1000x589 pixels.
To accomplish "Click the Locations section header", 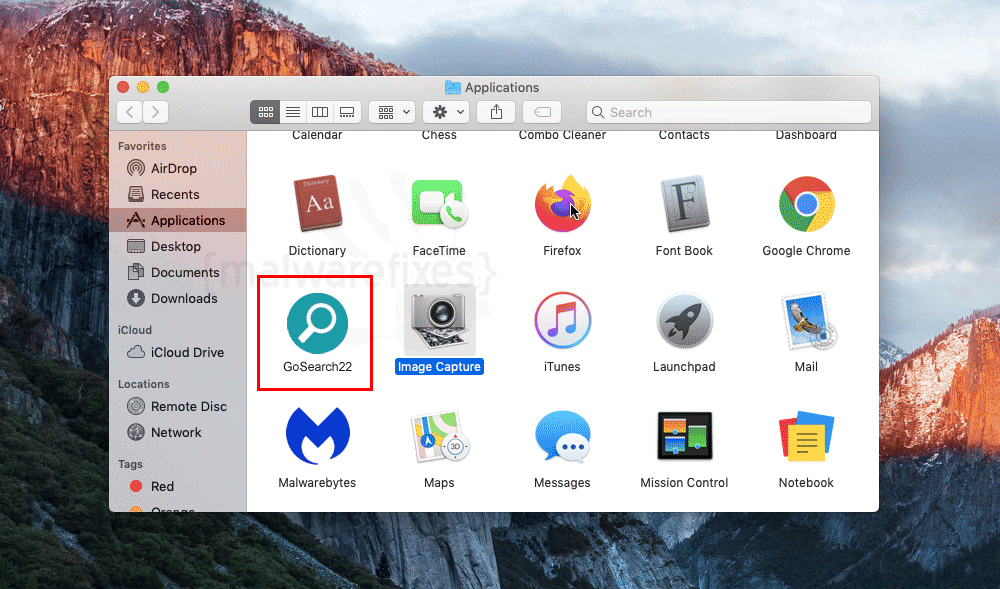I will (x=143, y=384).
